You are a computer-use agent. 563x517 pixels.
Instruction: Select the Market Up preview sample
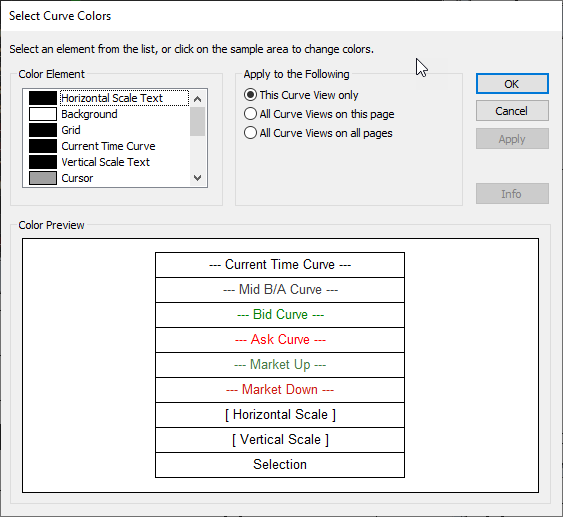pyautogui.click(x=280, y=365)
